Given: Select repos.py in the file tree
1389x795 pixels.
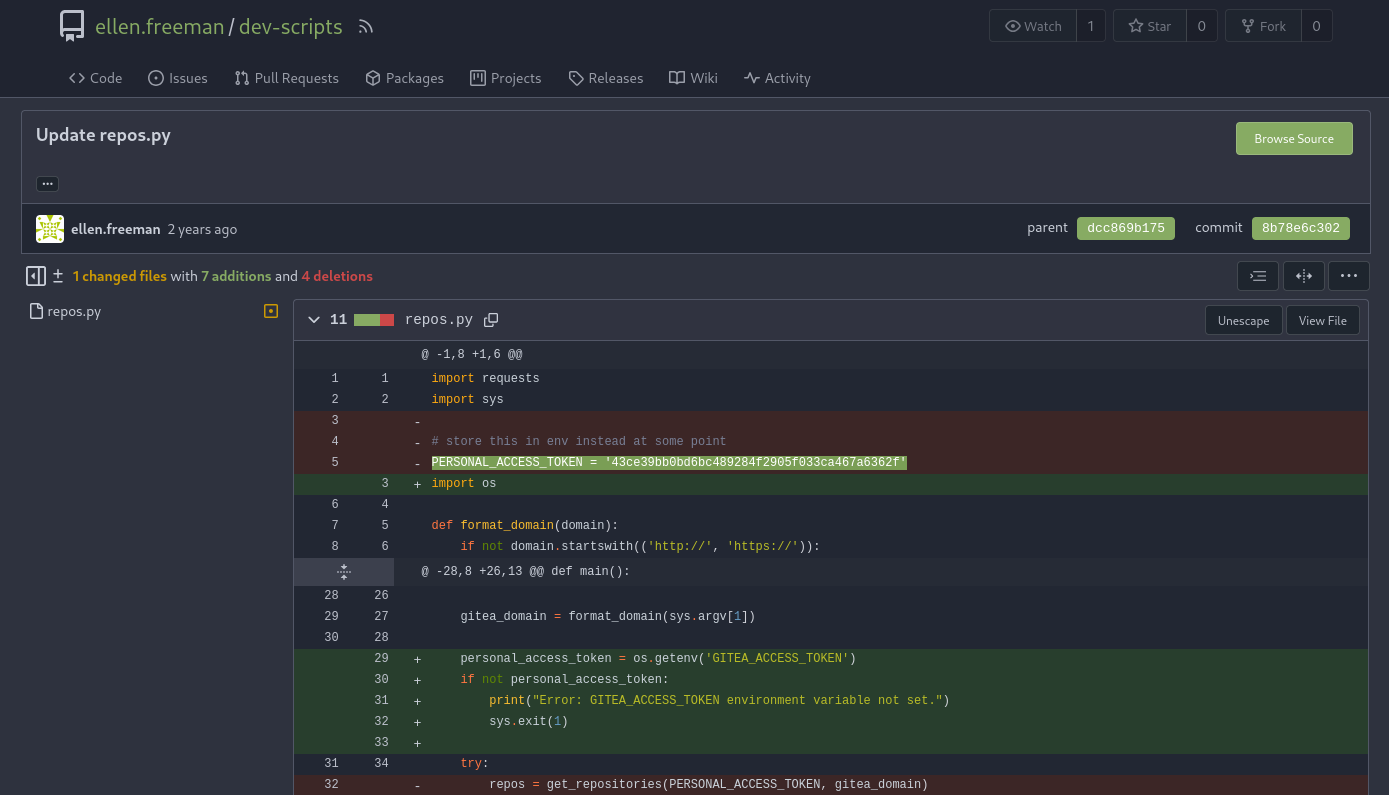Looking at the screenshot, I should point(74,311).
